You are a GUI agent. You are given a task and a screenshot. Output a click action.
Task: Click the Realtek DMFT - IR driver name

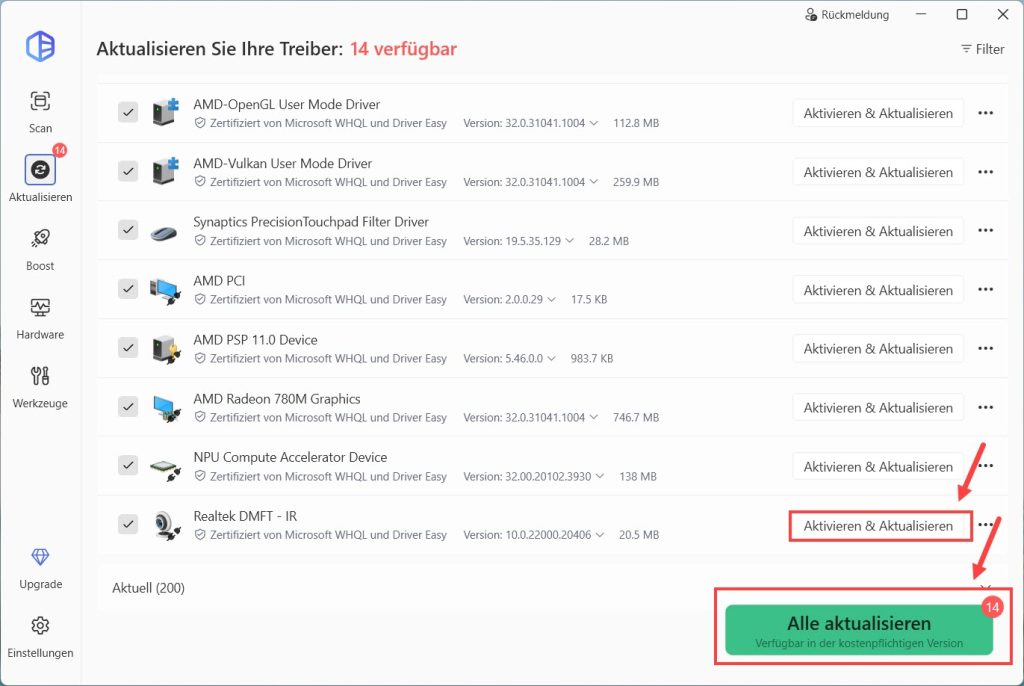click(x=245, y=516)
